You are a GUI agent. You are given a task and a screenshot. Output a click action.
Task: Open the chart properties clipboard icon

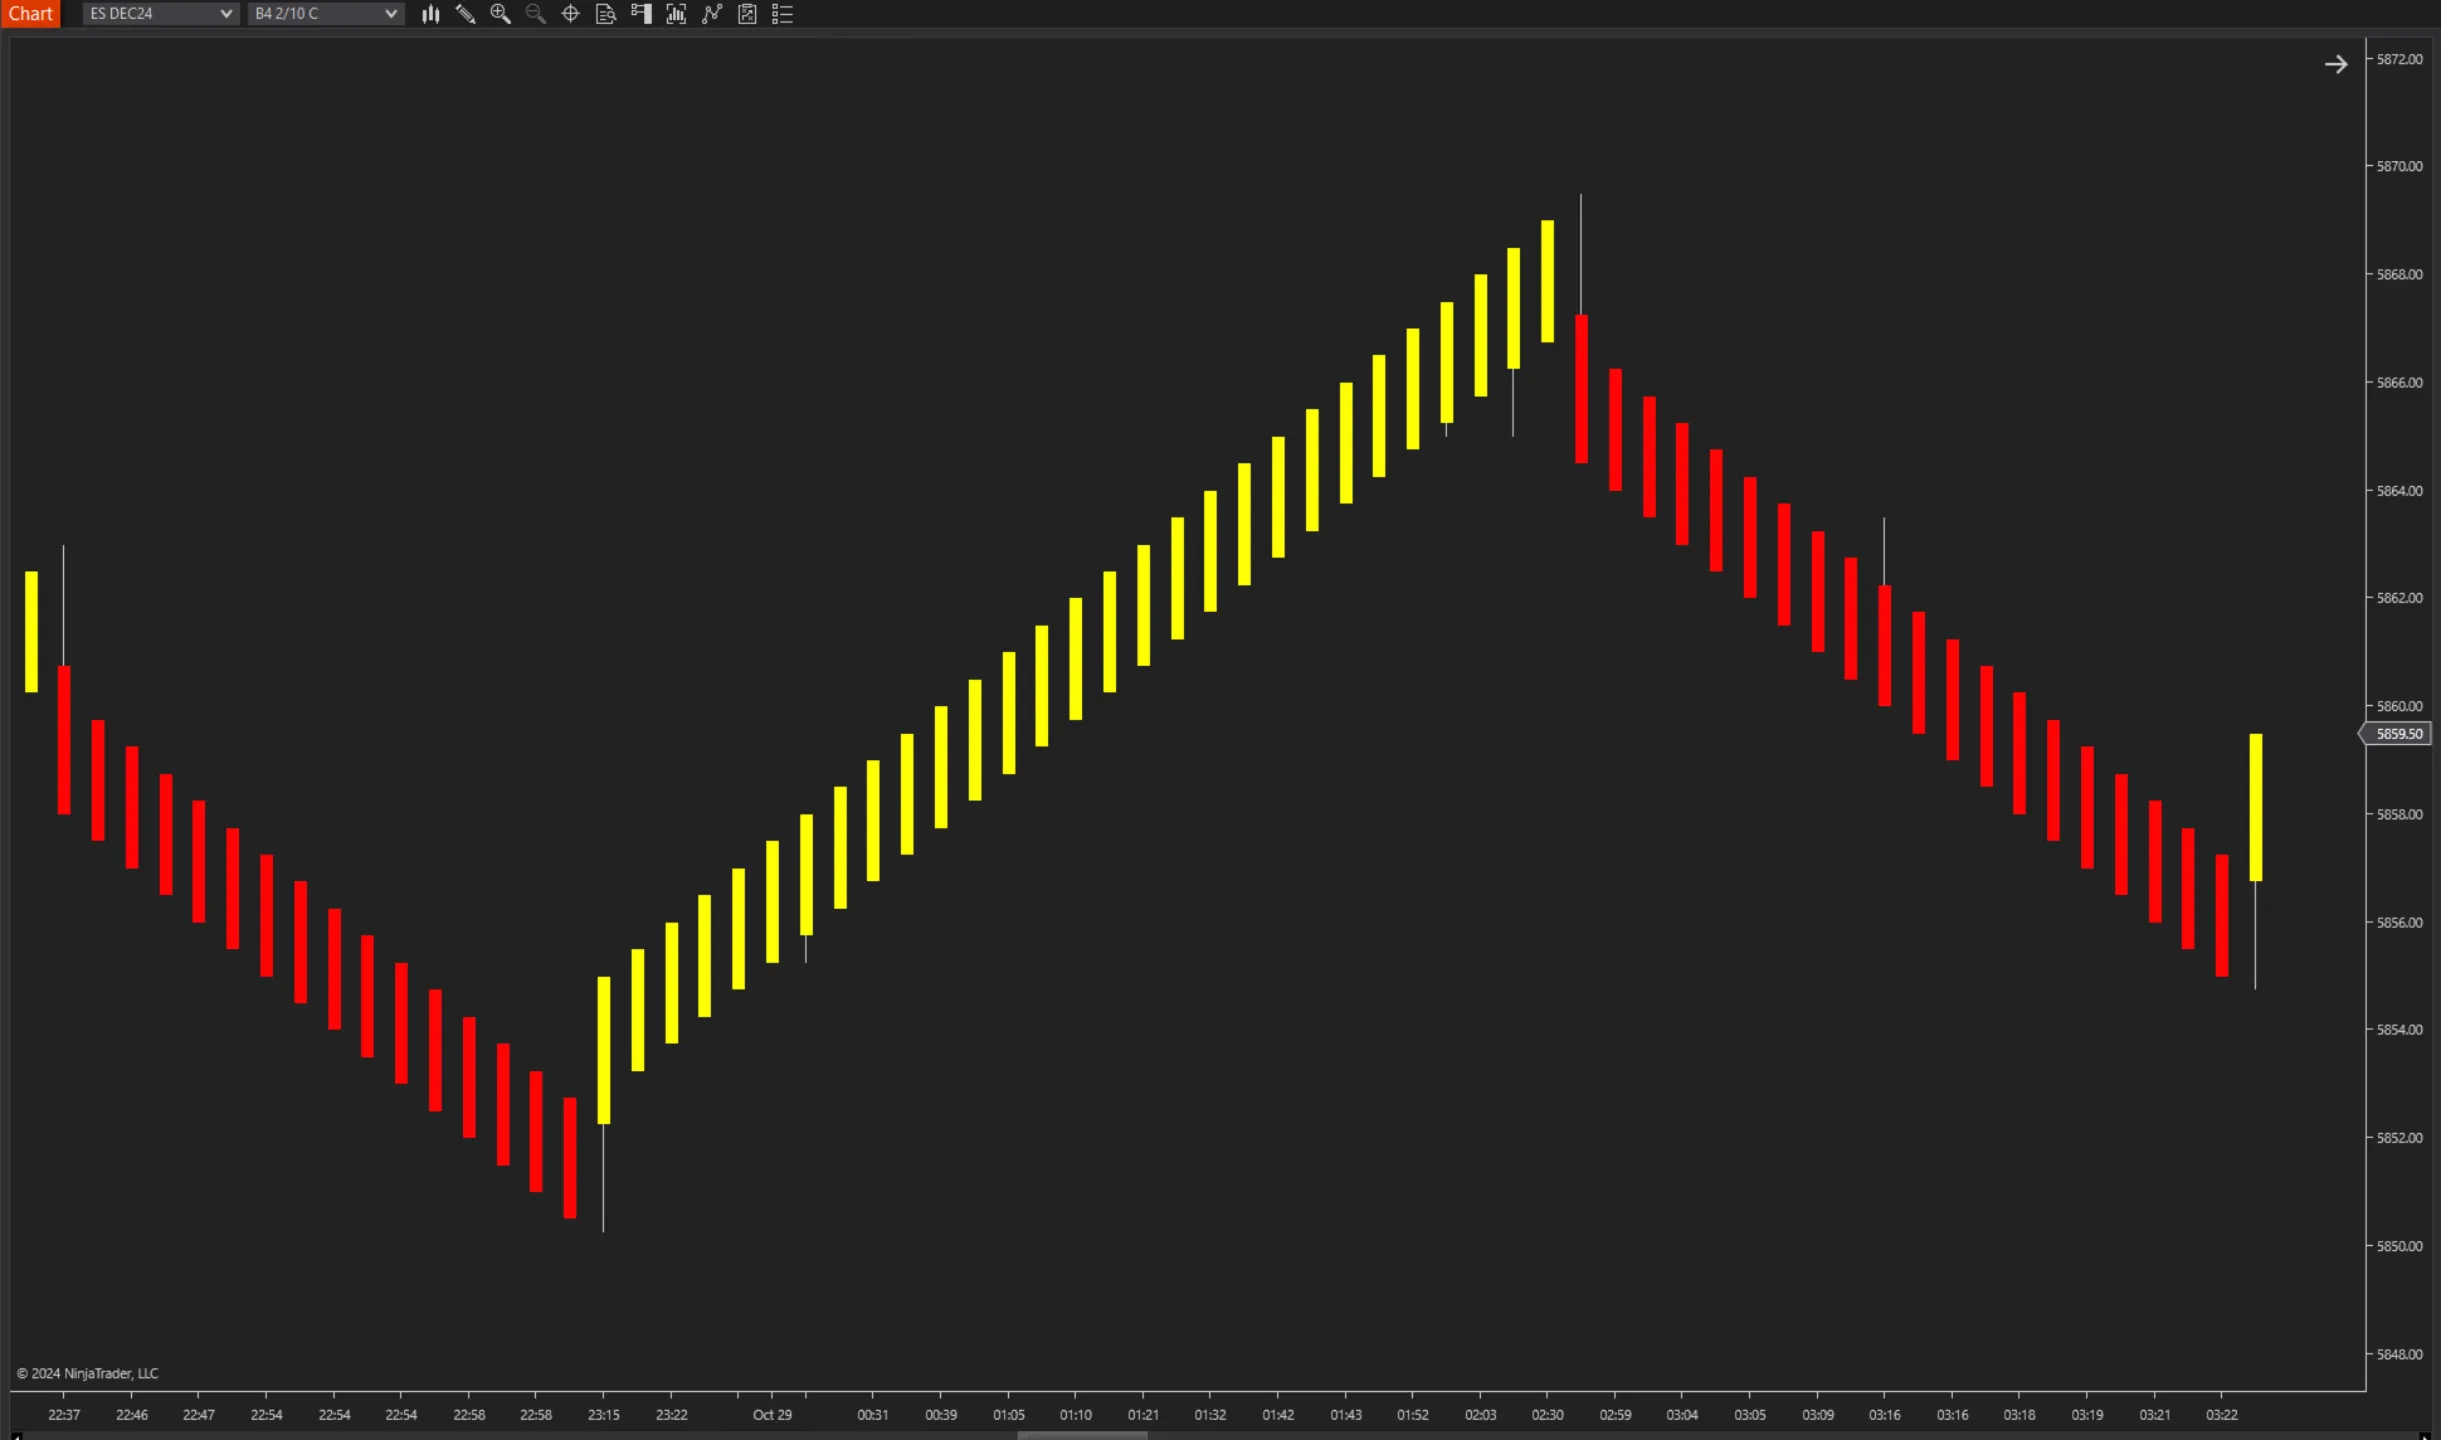[x=747, y=13]
